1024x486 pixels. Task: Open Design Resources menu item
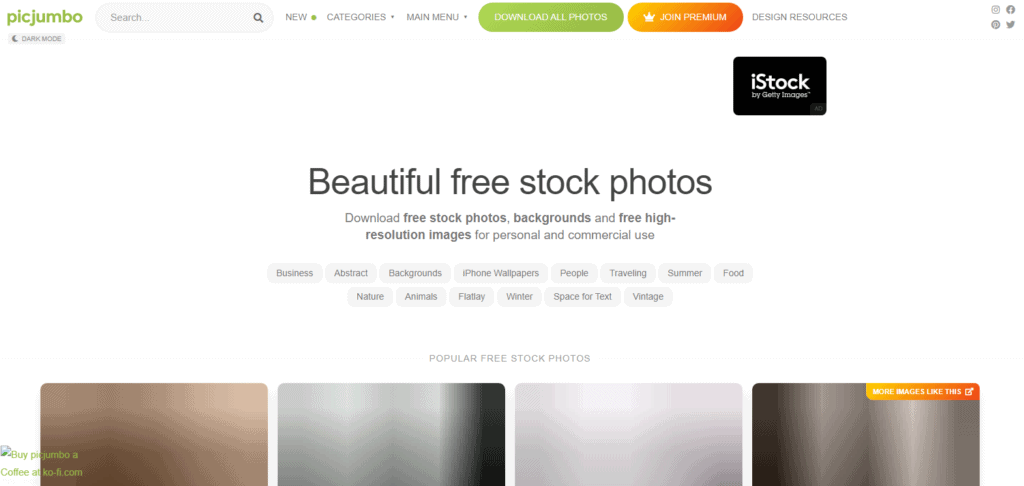(x=799, y=17)
